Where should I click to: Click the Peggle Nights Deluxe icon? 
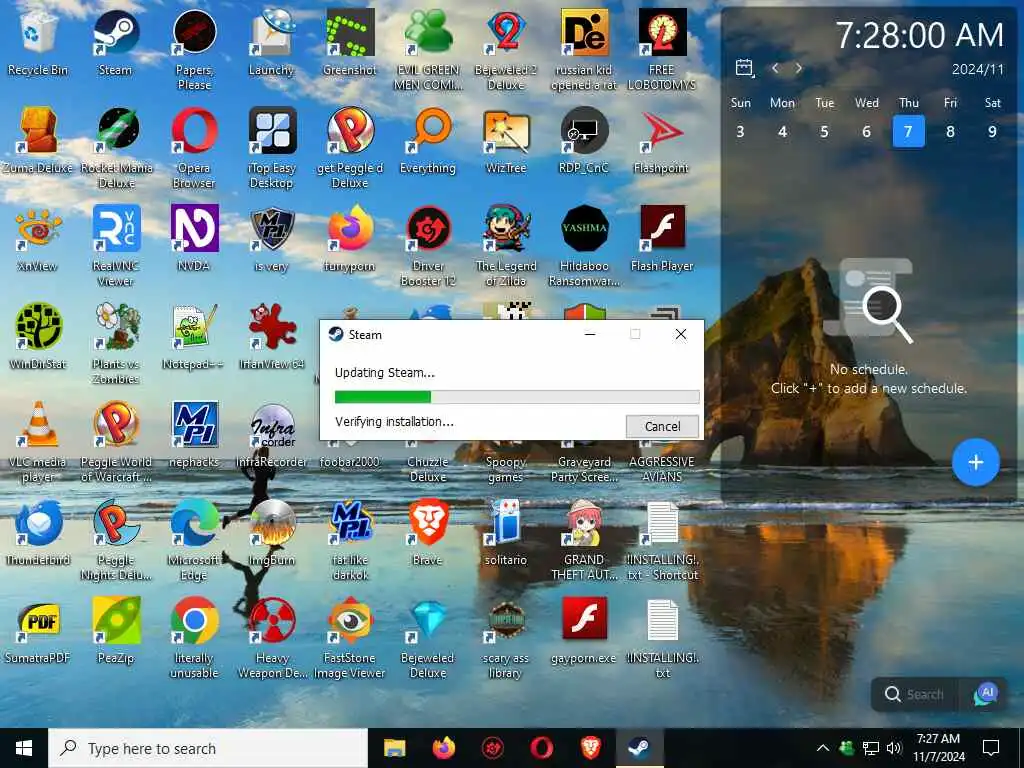click(116, 522)
